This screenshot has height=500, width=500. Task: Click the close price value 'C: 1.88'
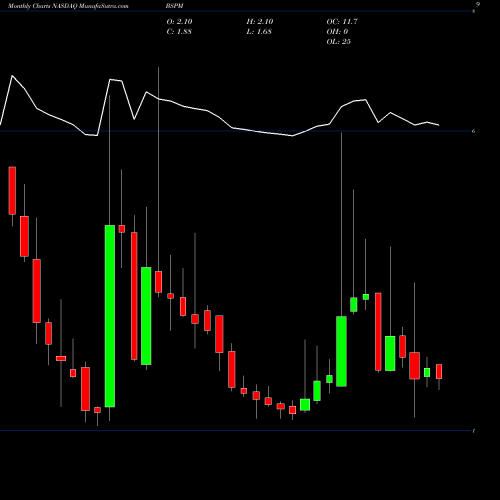click(179, 32)
